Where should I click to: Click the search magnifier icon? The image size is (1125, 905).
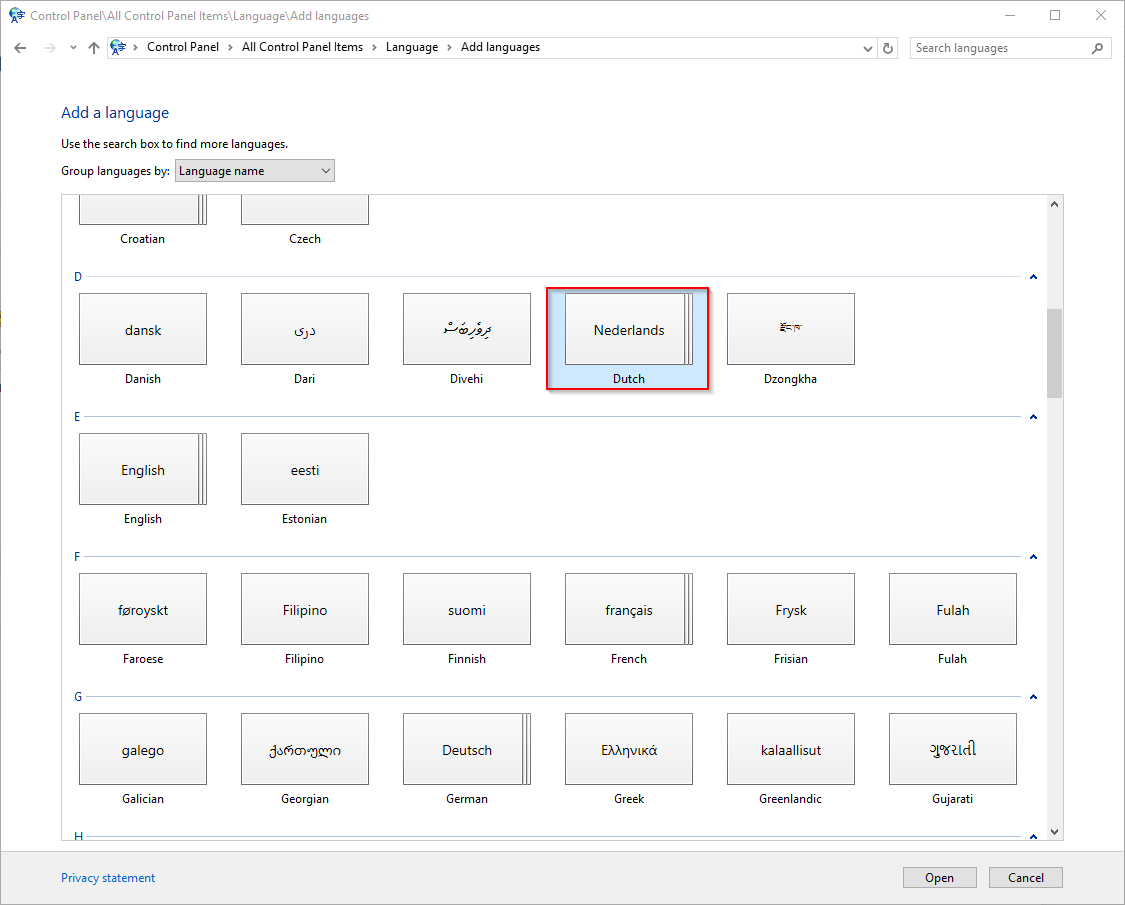coord(1097,48)
